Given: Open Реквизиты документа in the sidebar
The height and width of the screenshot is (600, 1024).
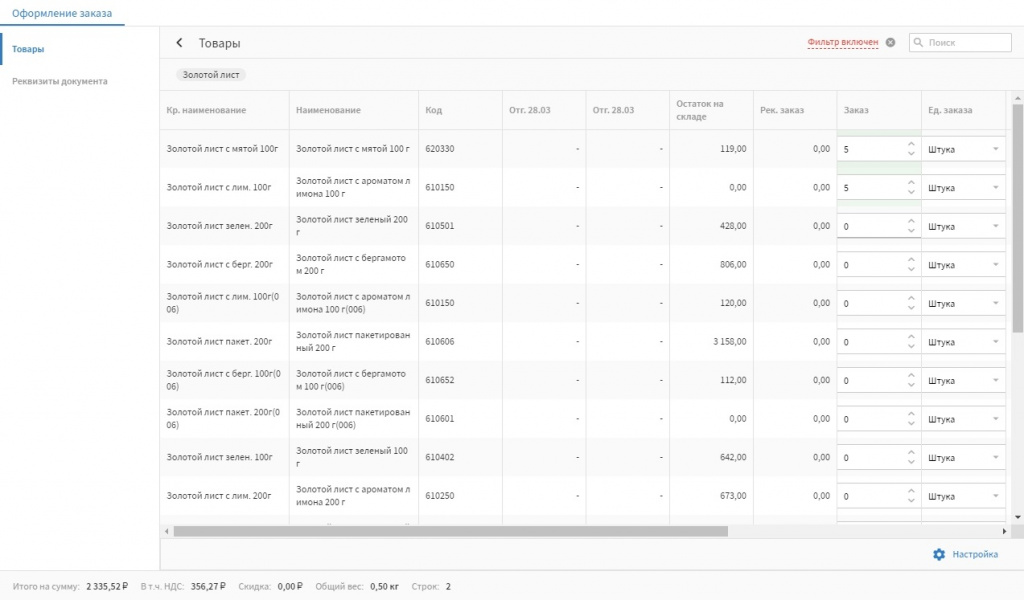Looking at the screenshot, I should [x=59, y=81].
